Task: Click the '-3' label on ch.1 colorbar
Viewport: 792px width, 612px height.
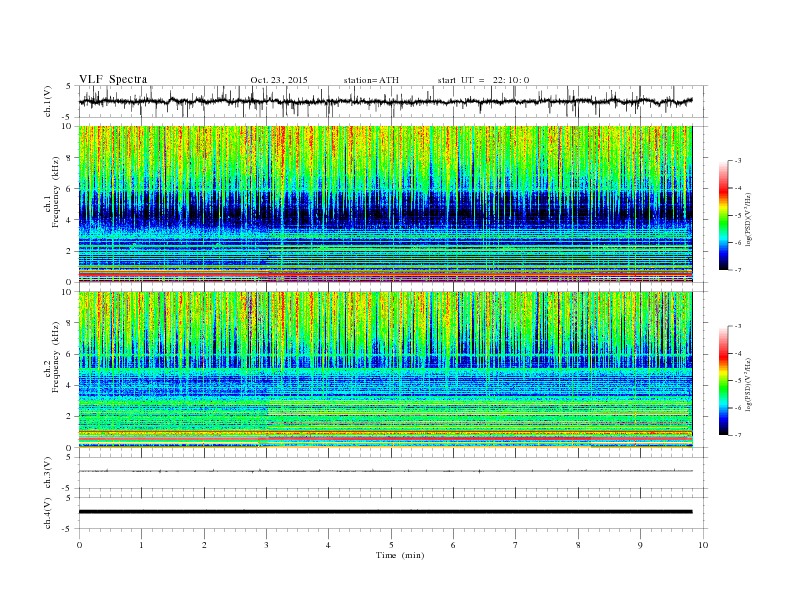Action: 737,161
